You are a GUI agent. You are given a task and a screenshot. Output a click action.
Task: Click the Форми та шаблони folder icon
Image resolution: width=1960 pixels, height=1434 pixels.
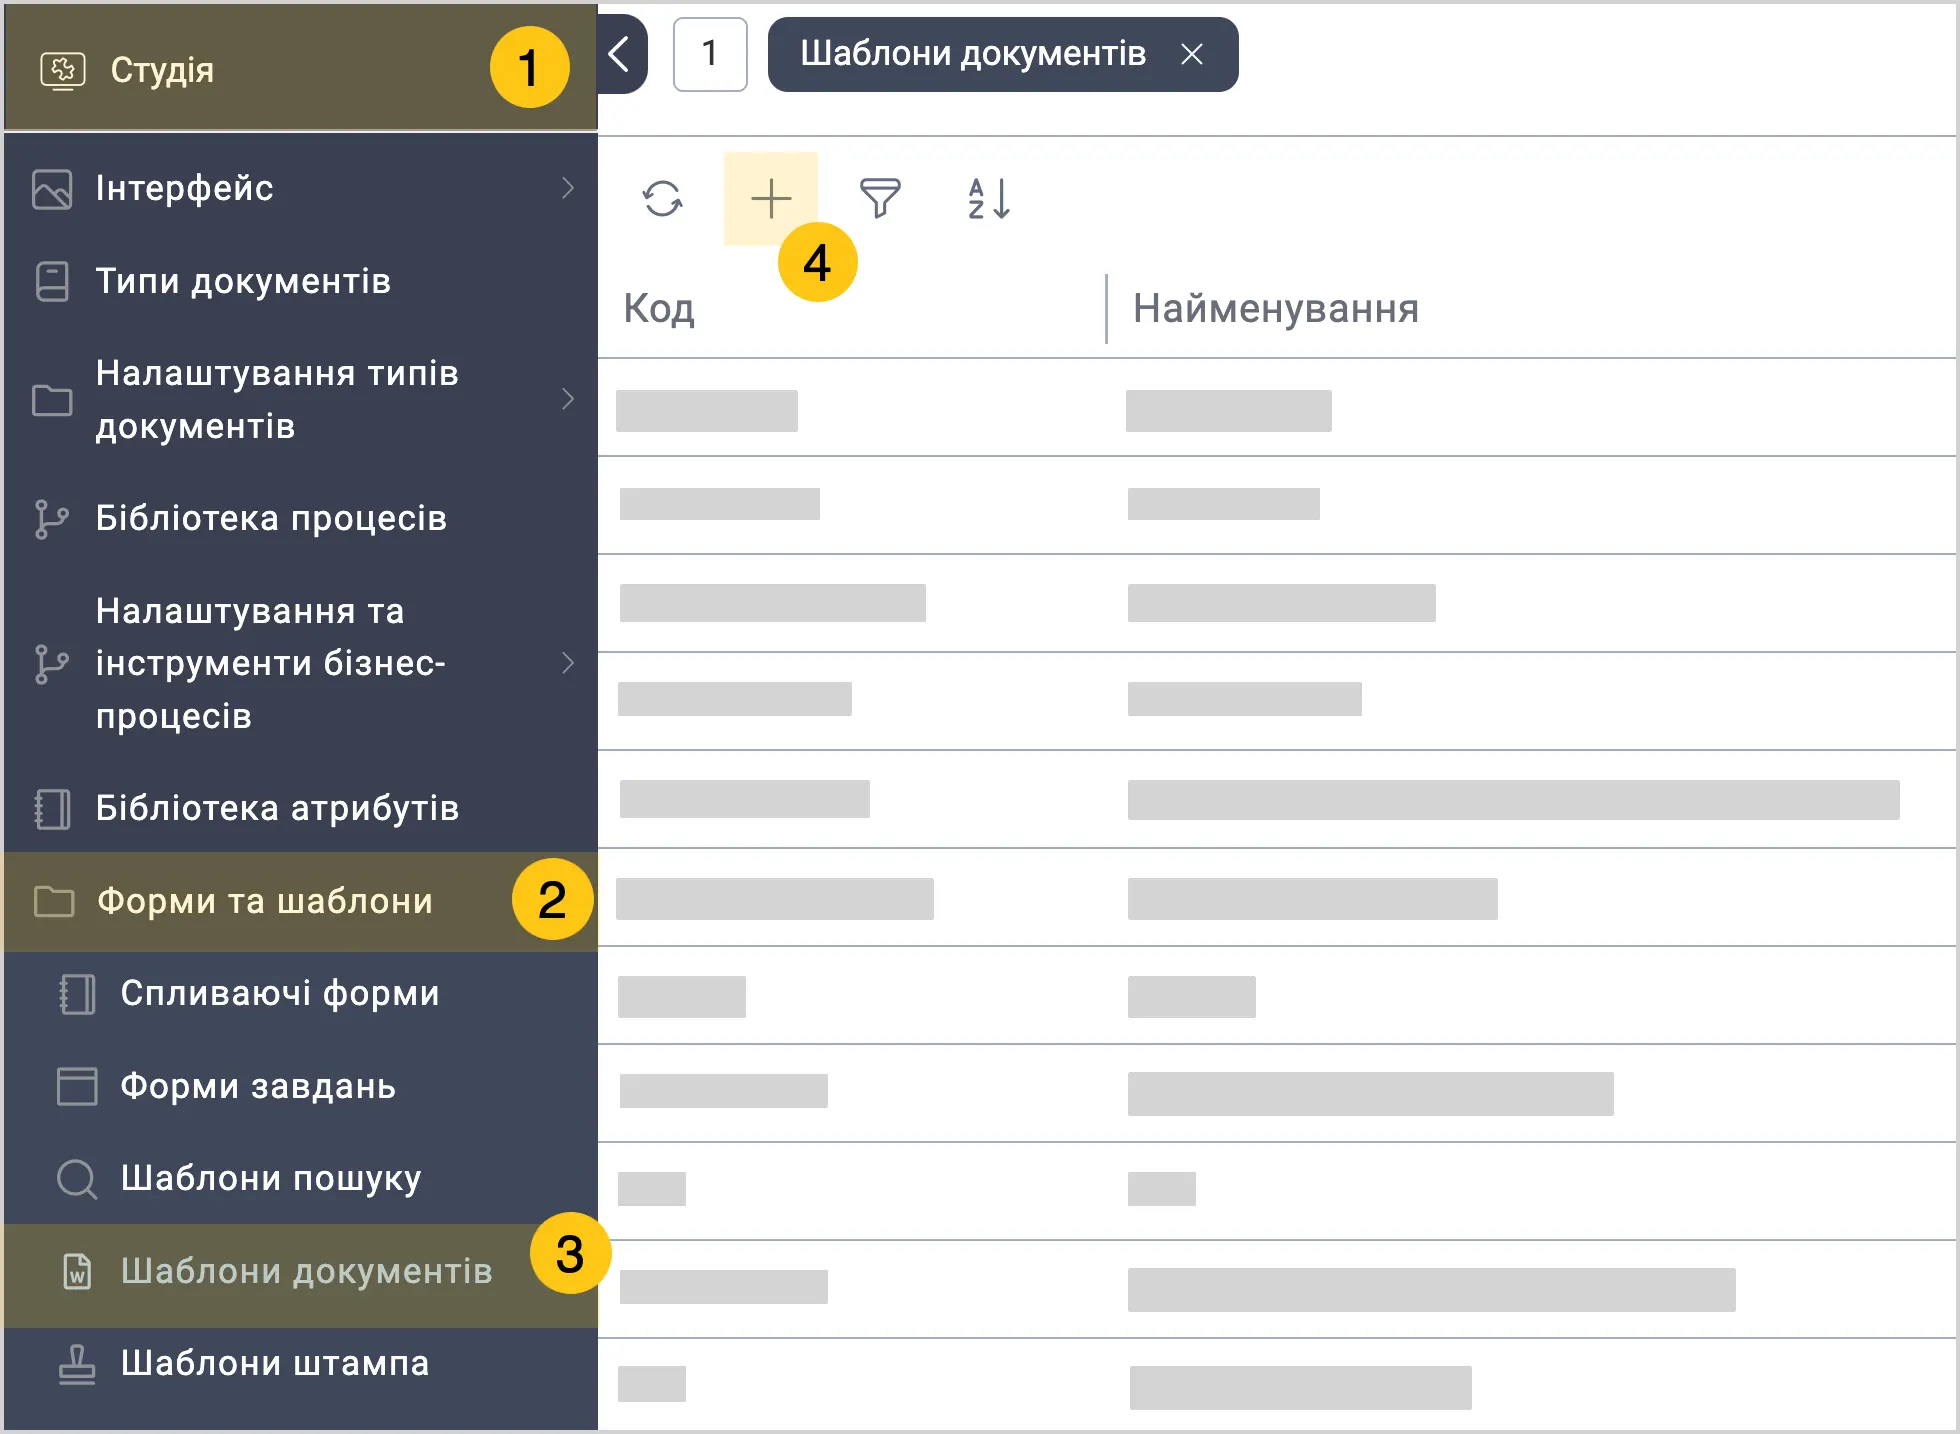(54, 901)
